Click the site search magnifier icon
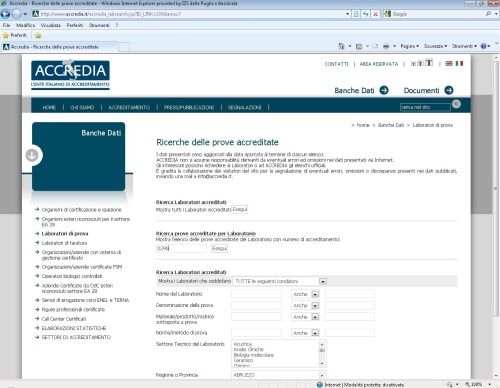 [x=456, y=104]
